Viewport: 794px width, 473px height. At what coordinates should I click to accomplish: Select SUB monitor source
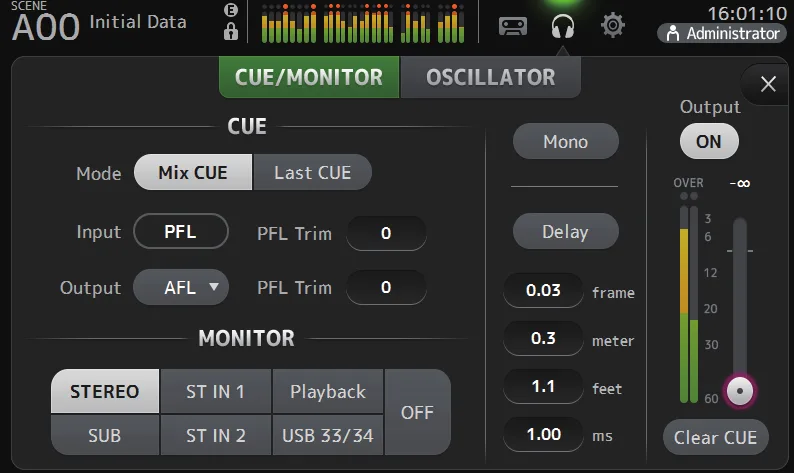pos(105,435)
